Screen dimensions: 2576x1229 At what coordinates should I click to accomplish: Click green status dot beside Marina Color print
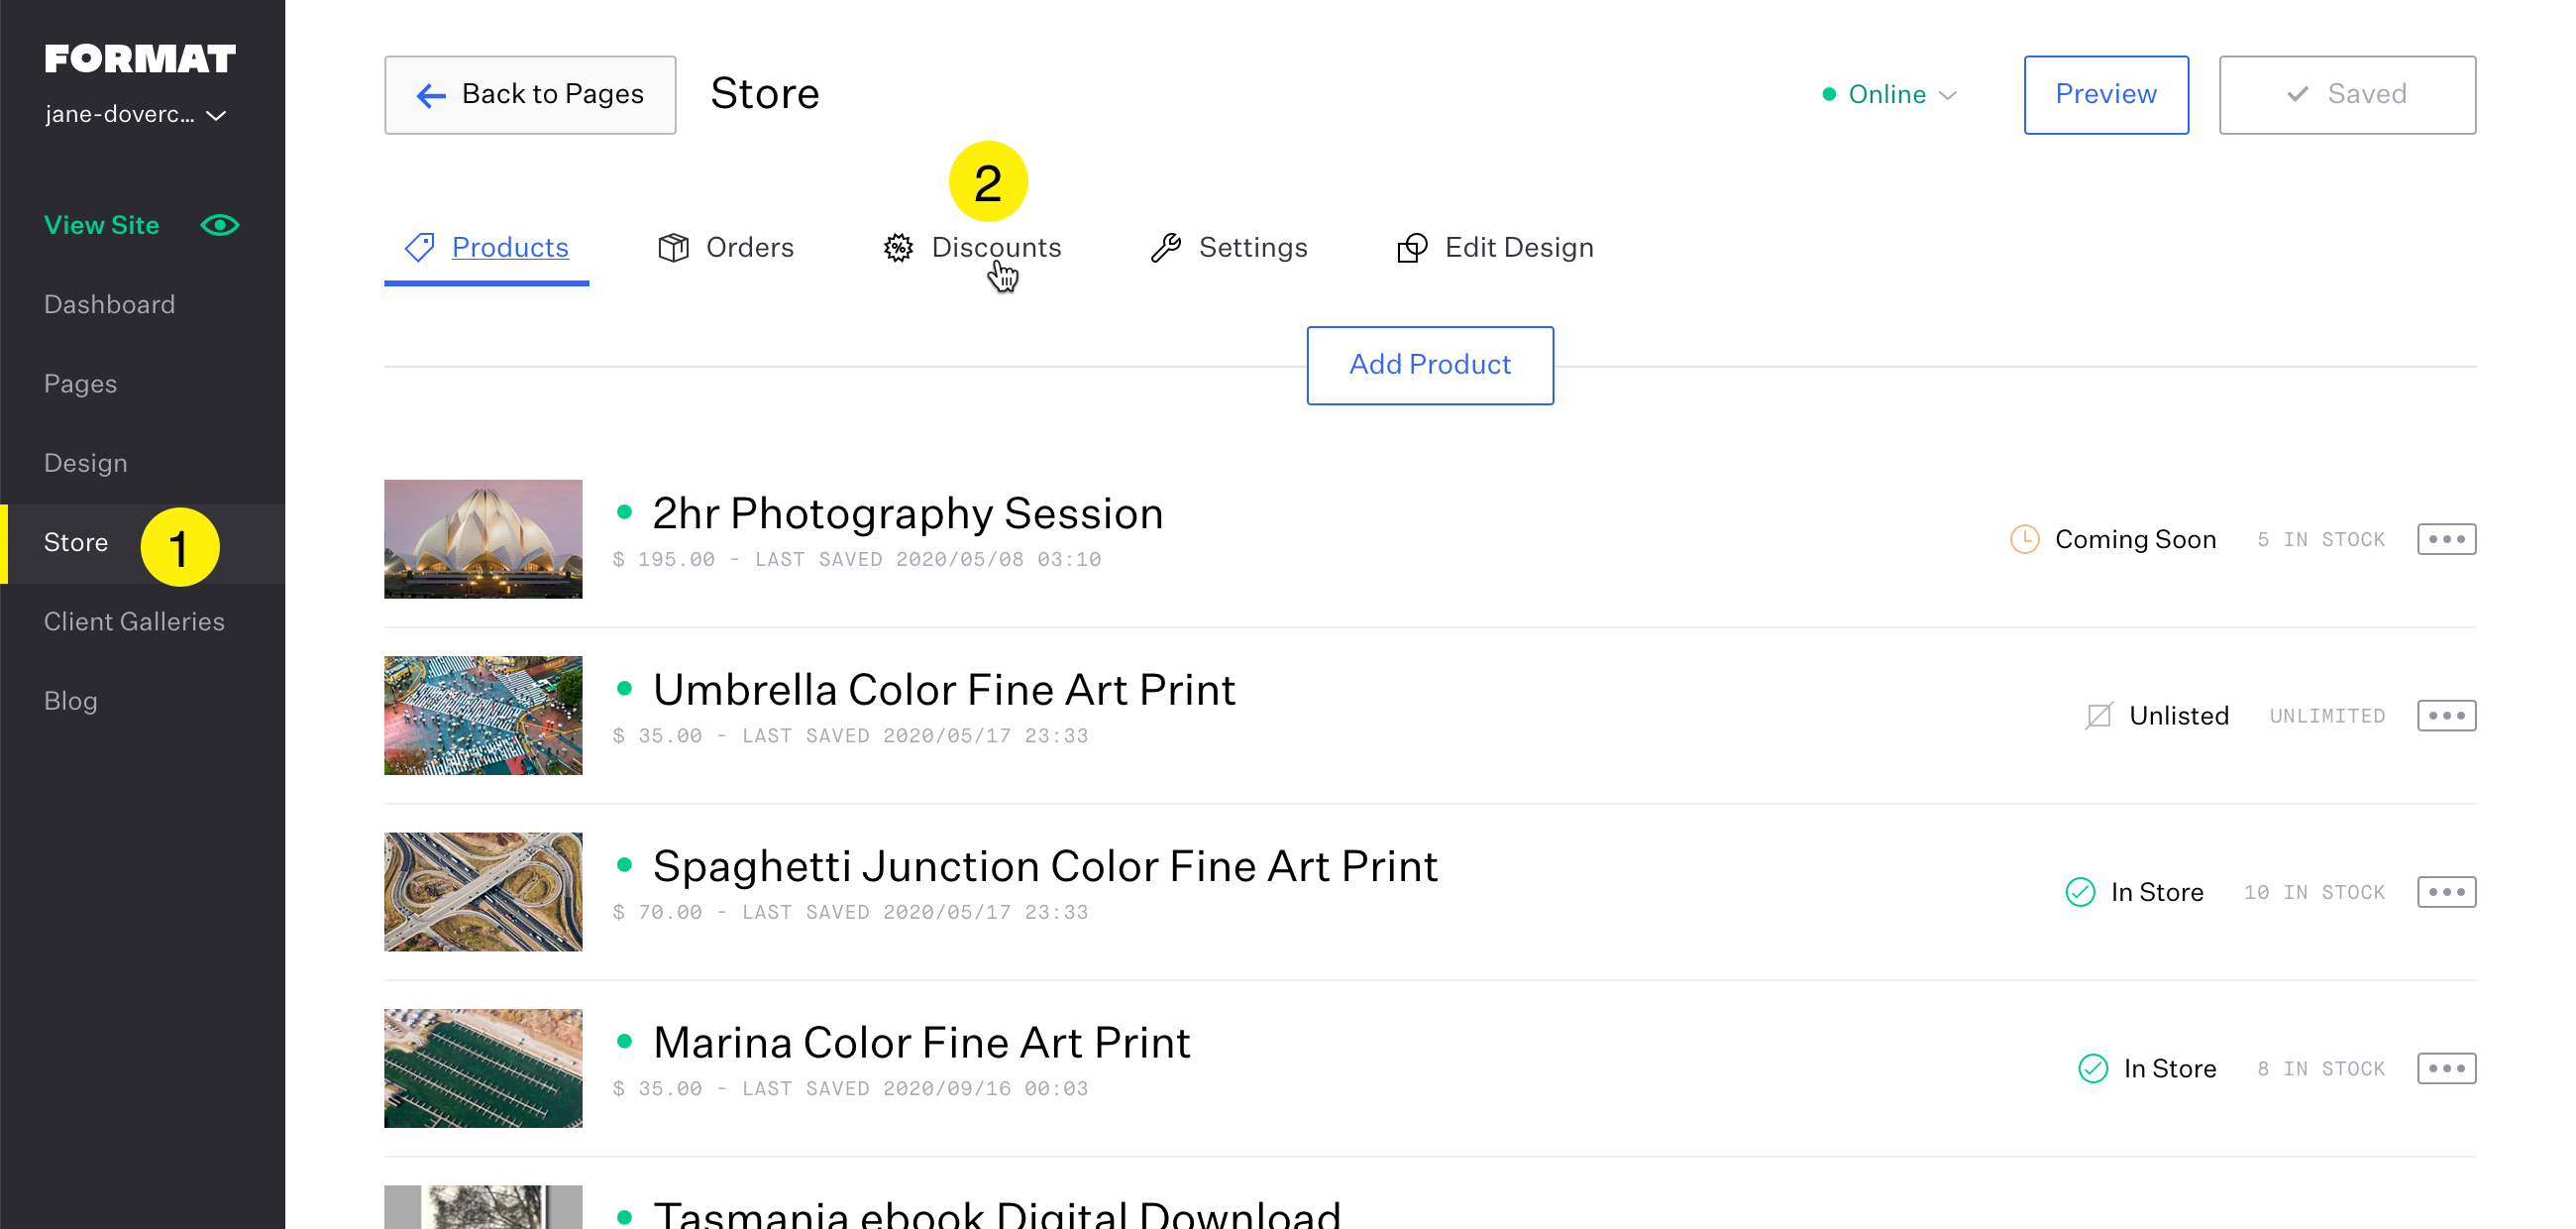pyautogui.click(x=625, y=1041)
